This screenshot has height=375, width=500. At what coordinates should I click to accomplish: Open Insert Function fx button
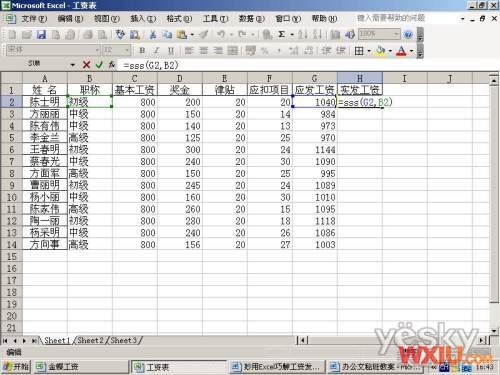pyautogui.click(x=112, y=65)
